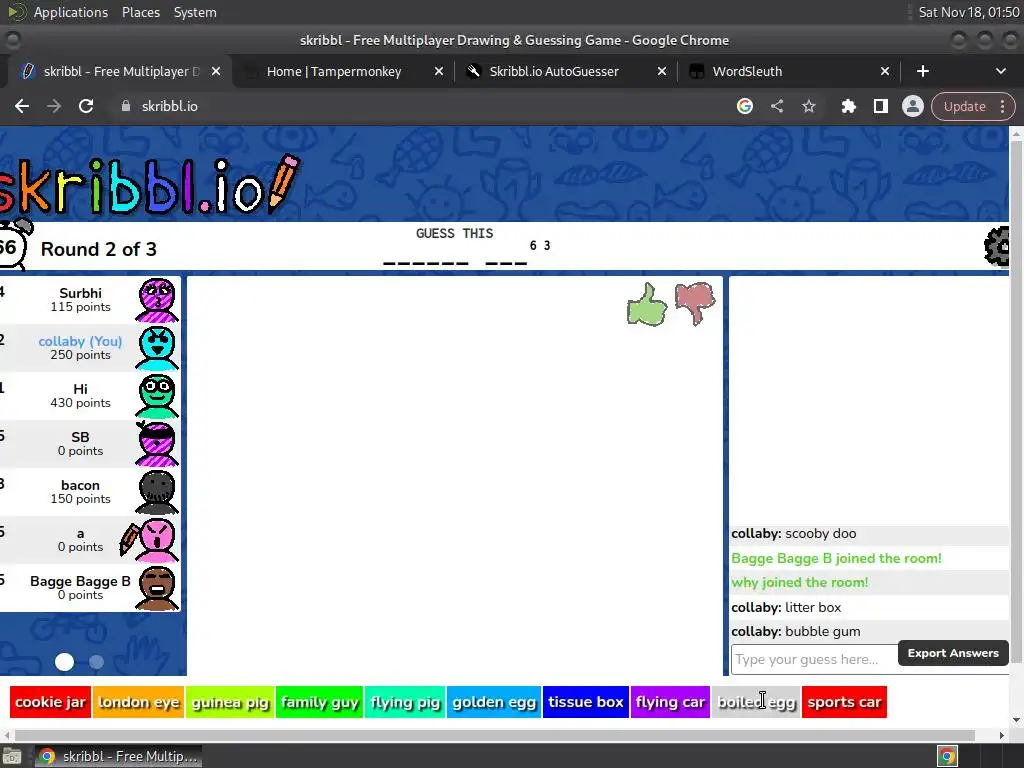Open the Chrome extensions puzzle icon
The image size is (1024, 768).
click(848, 106)
